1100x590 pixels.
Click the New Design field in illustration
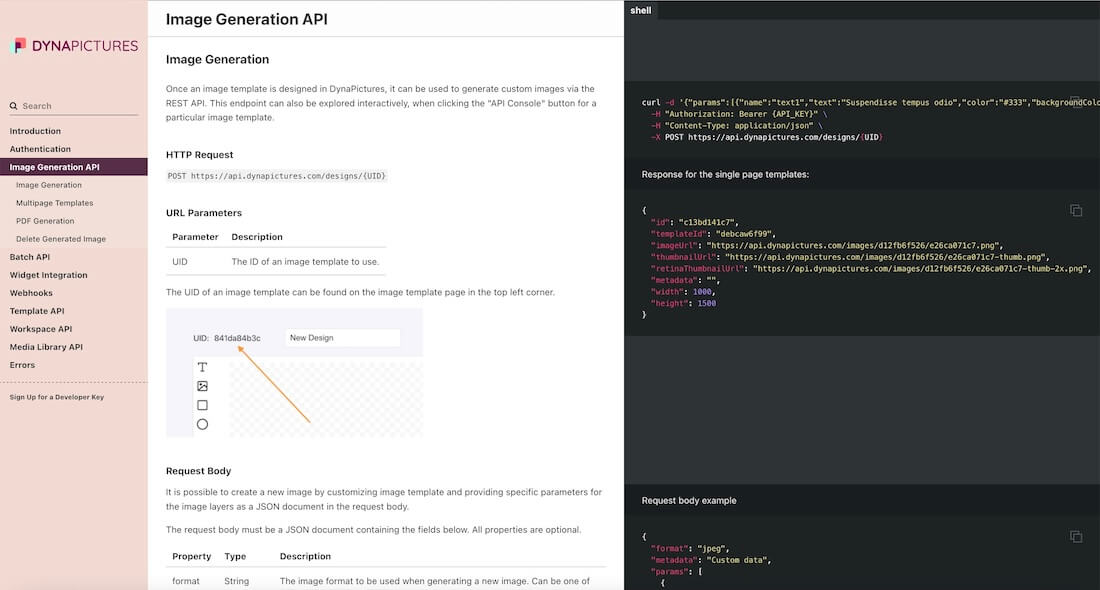(x=342, y=337)
